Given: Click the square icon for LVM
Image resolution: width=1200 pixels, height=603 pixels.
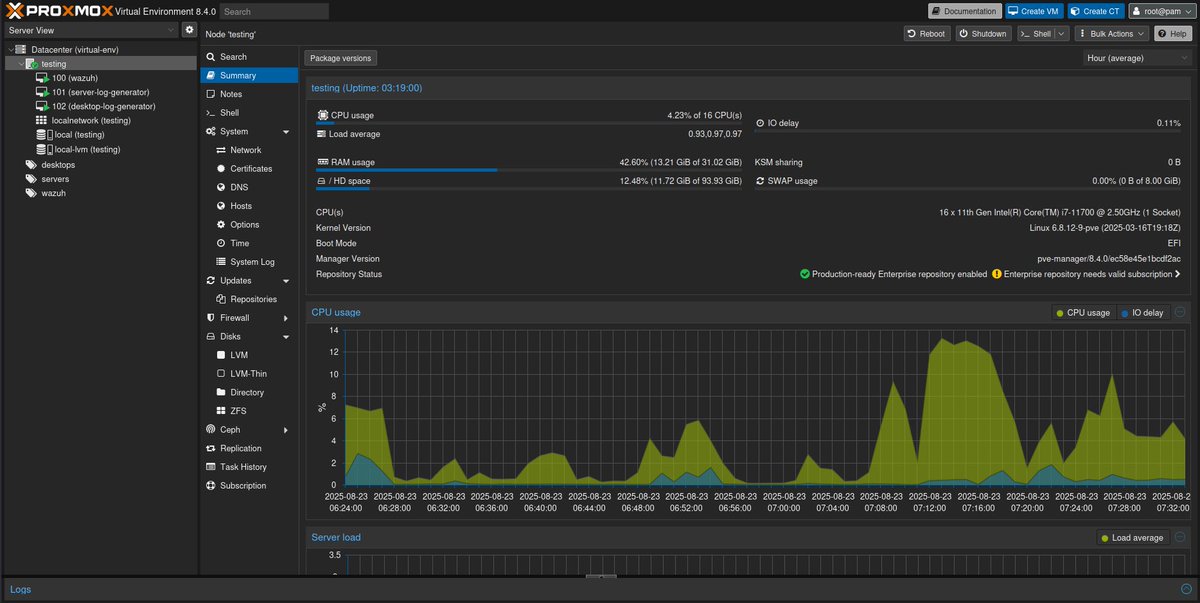Looking at the screenshot, I should tap(221, 355).
